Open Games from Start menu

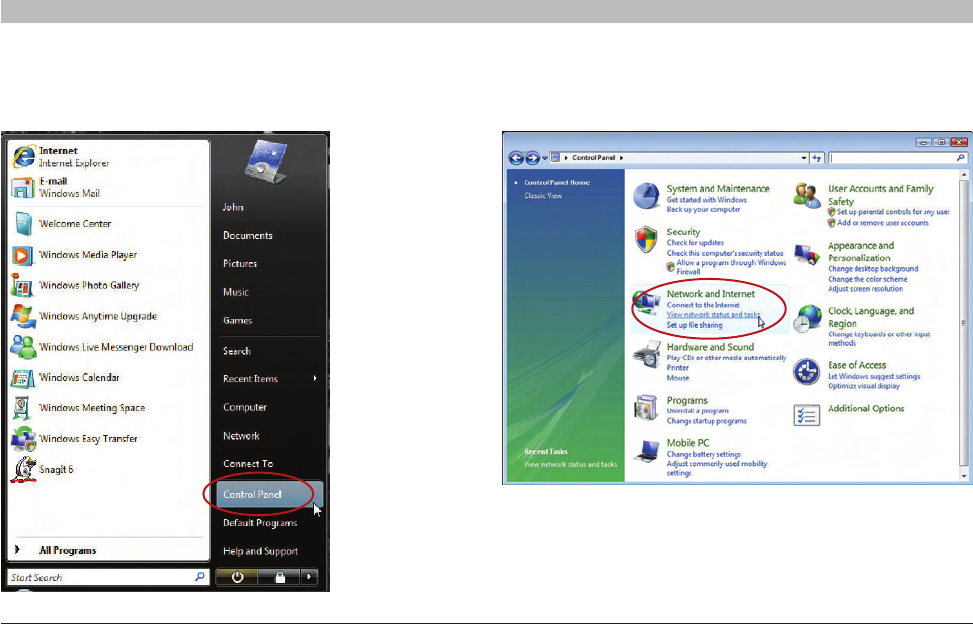point(238,321)
